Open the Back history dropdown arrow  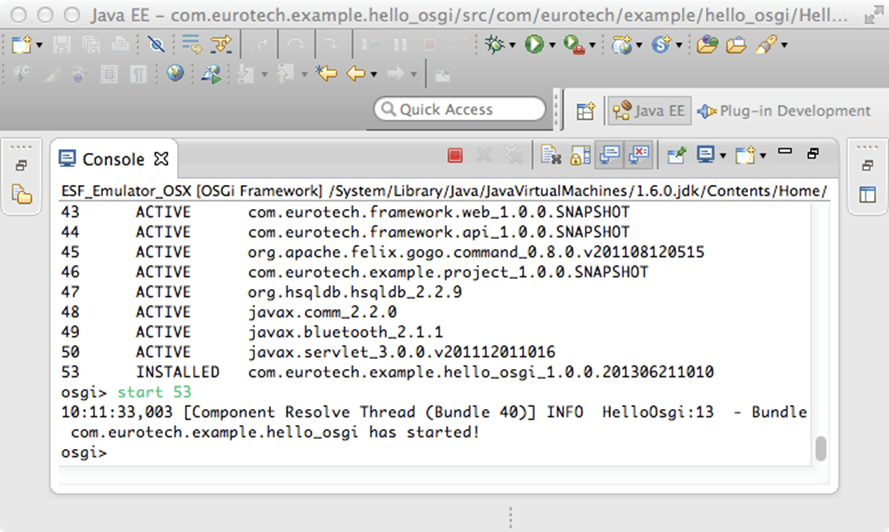click(x=374, y=74)
